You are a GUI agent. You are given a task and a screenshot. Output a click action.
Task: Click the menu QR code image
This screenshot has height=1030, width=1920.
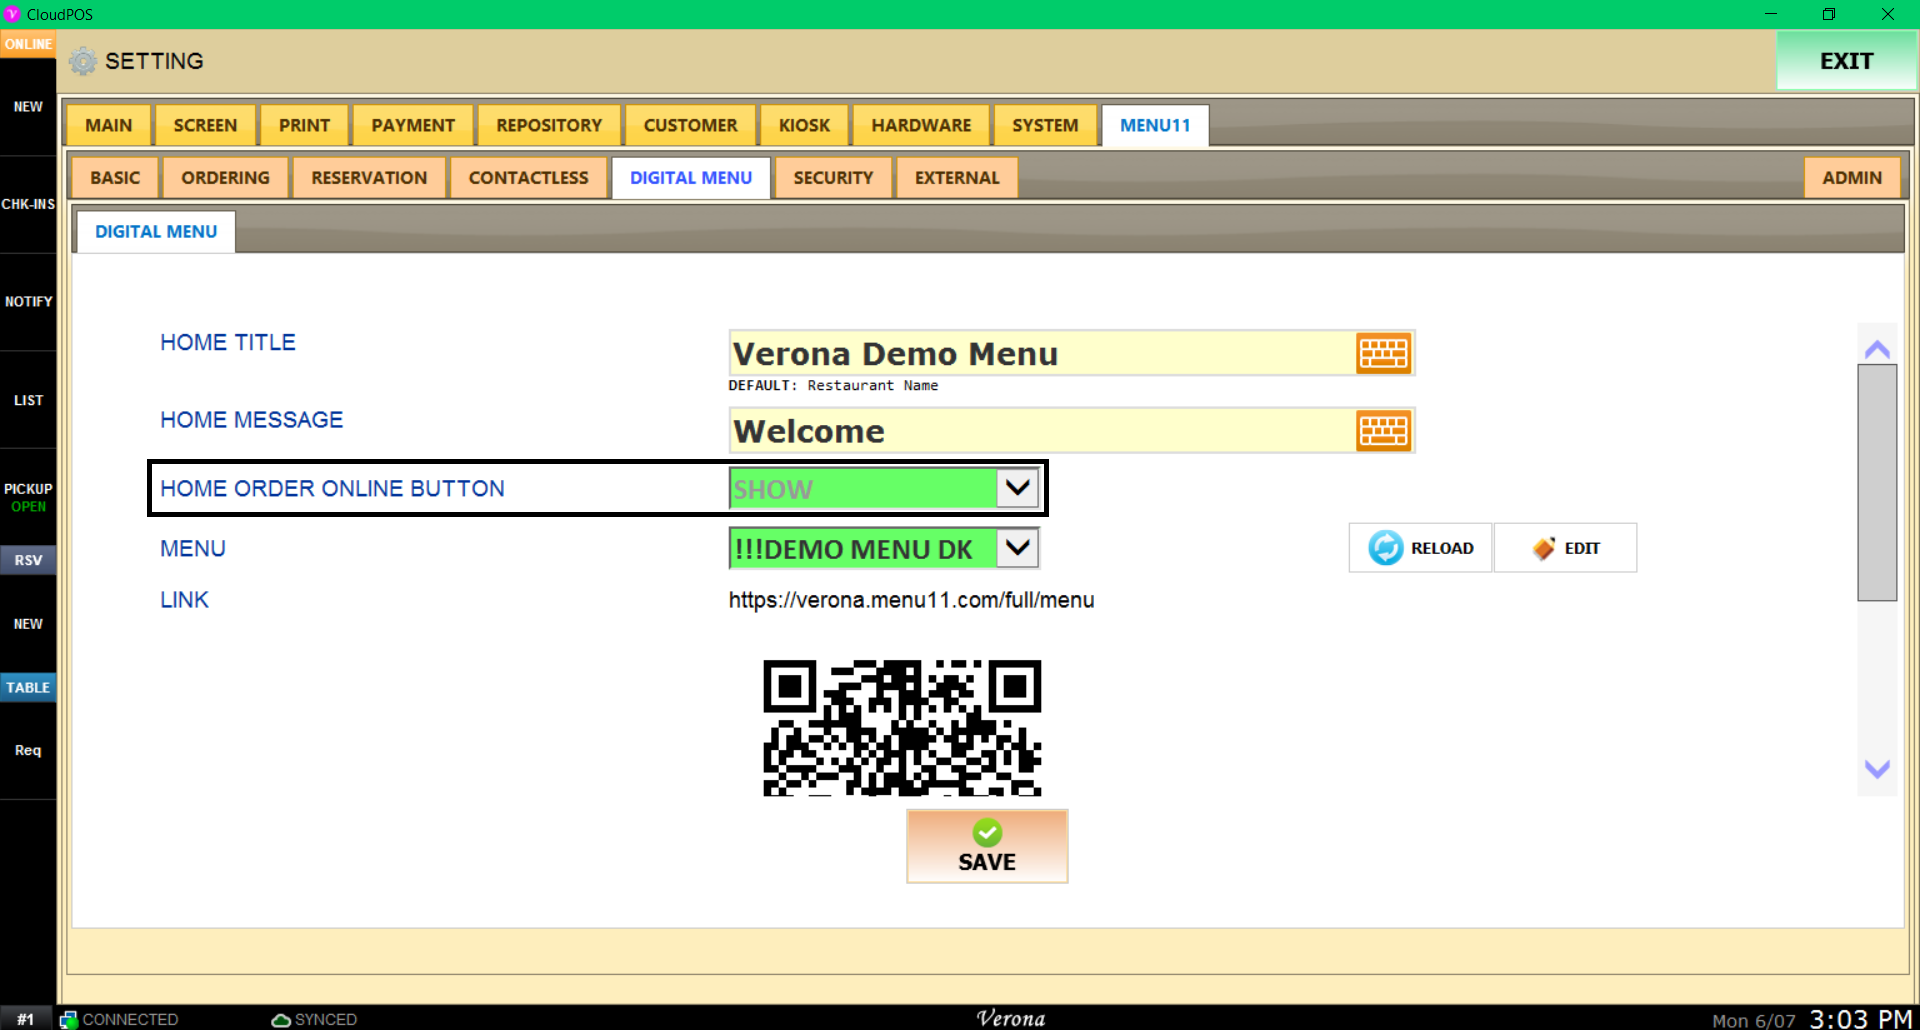[902, 728]
